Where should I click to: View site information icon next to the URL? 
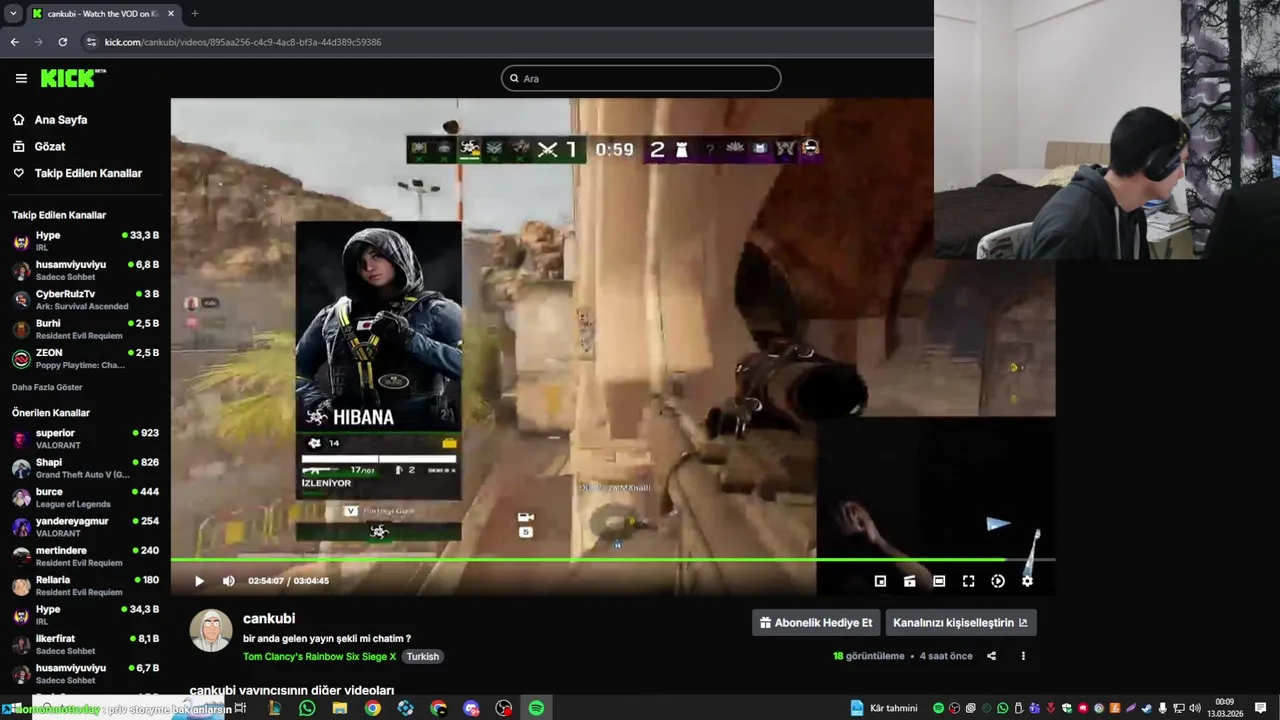click(91, 42)
